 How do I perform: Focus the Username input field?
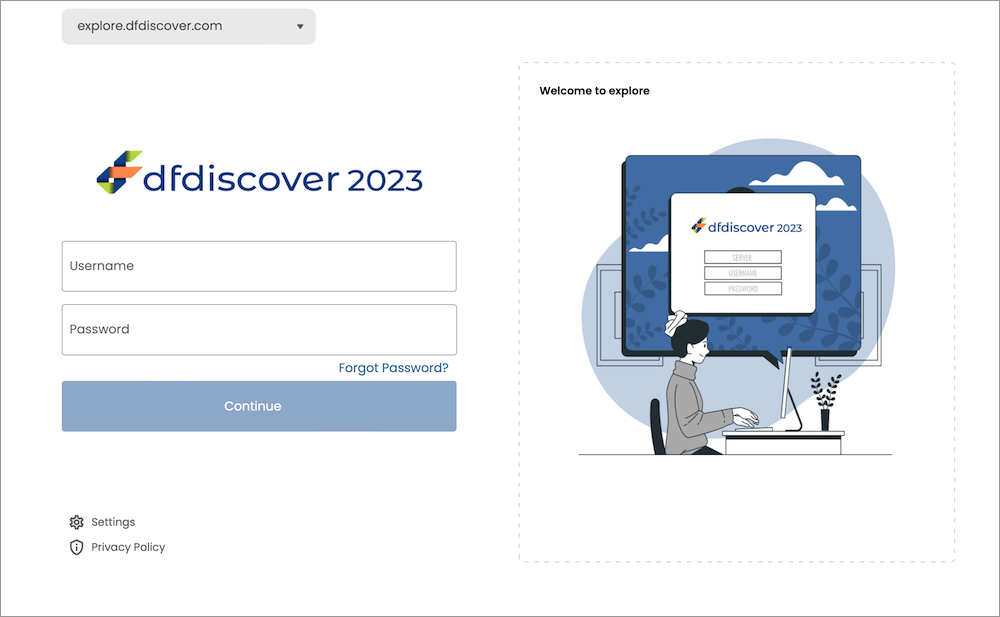pos(259,266)
